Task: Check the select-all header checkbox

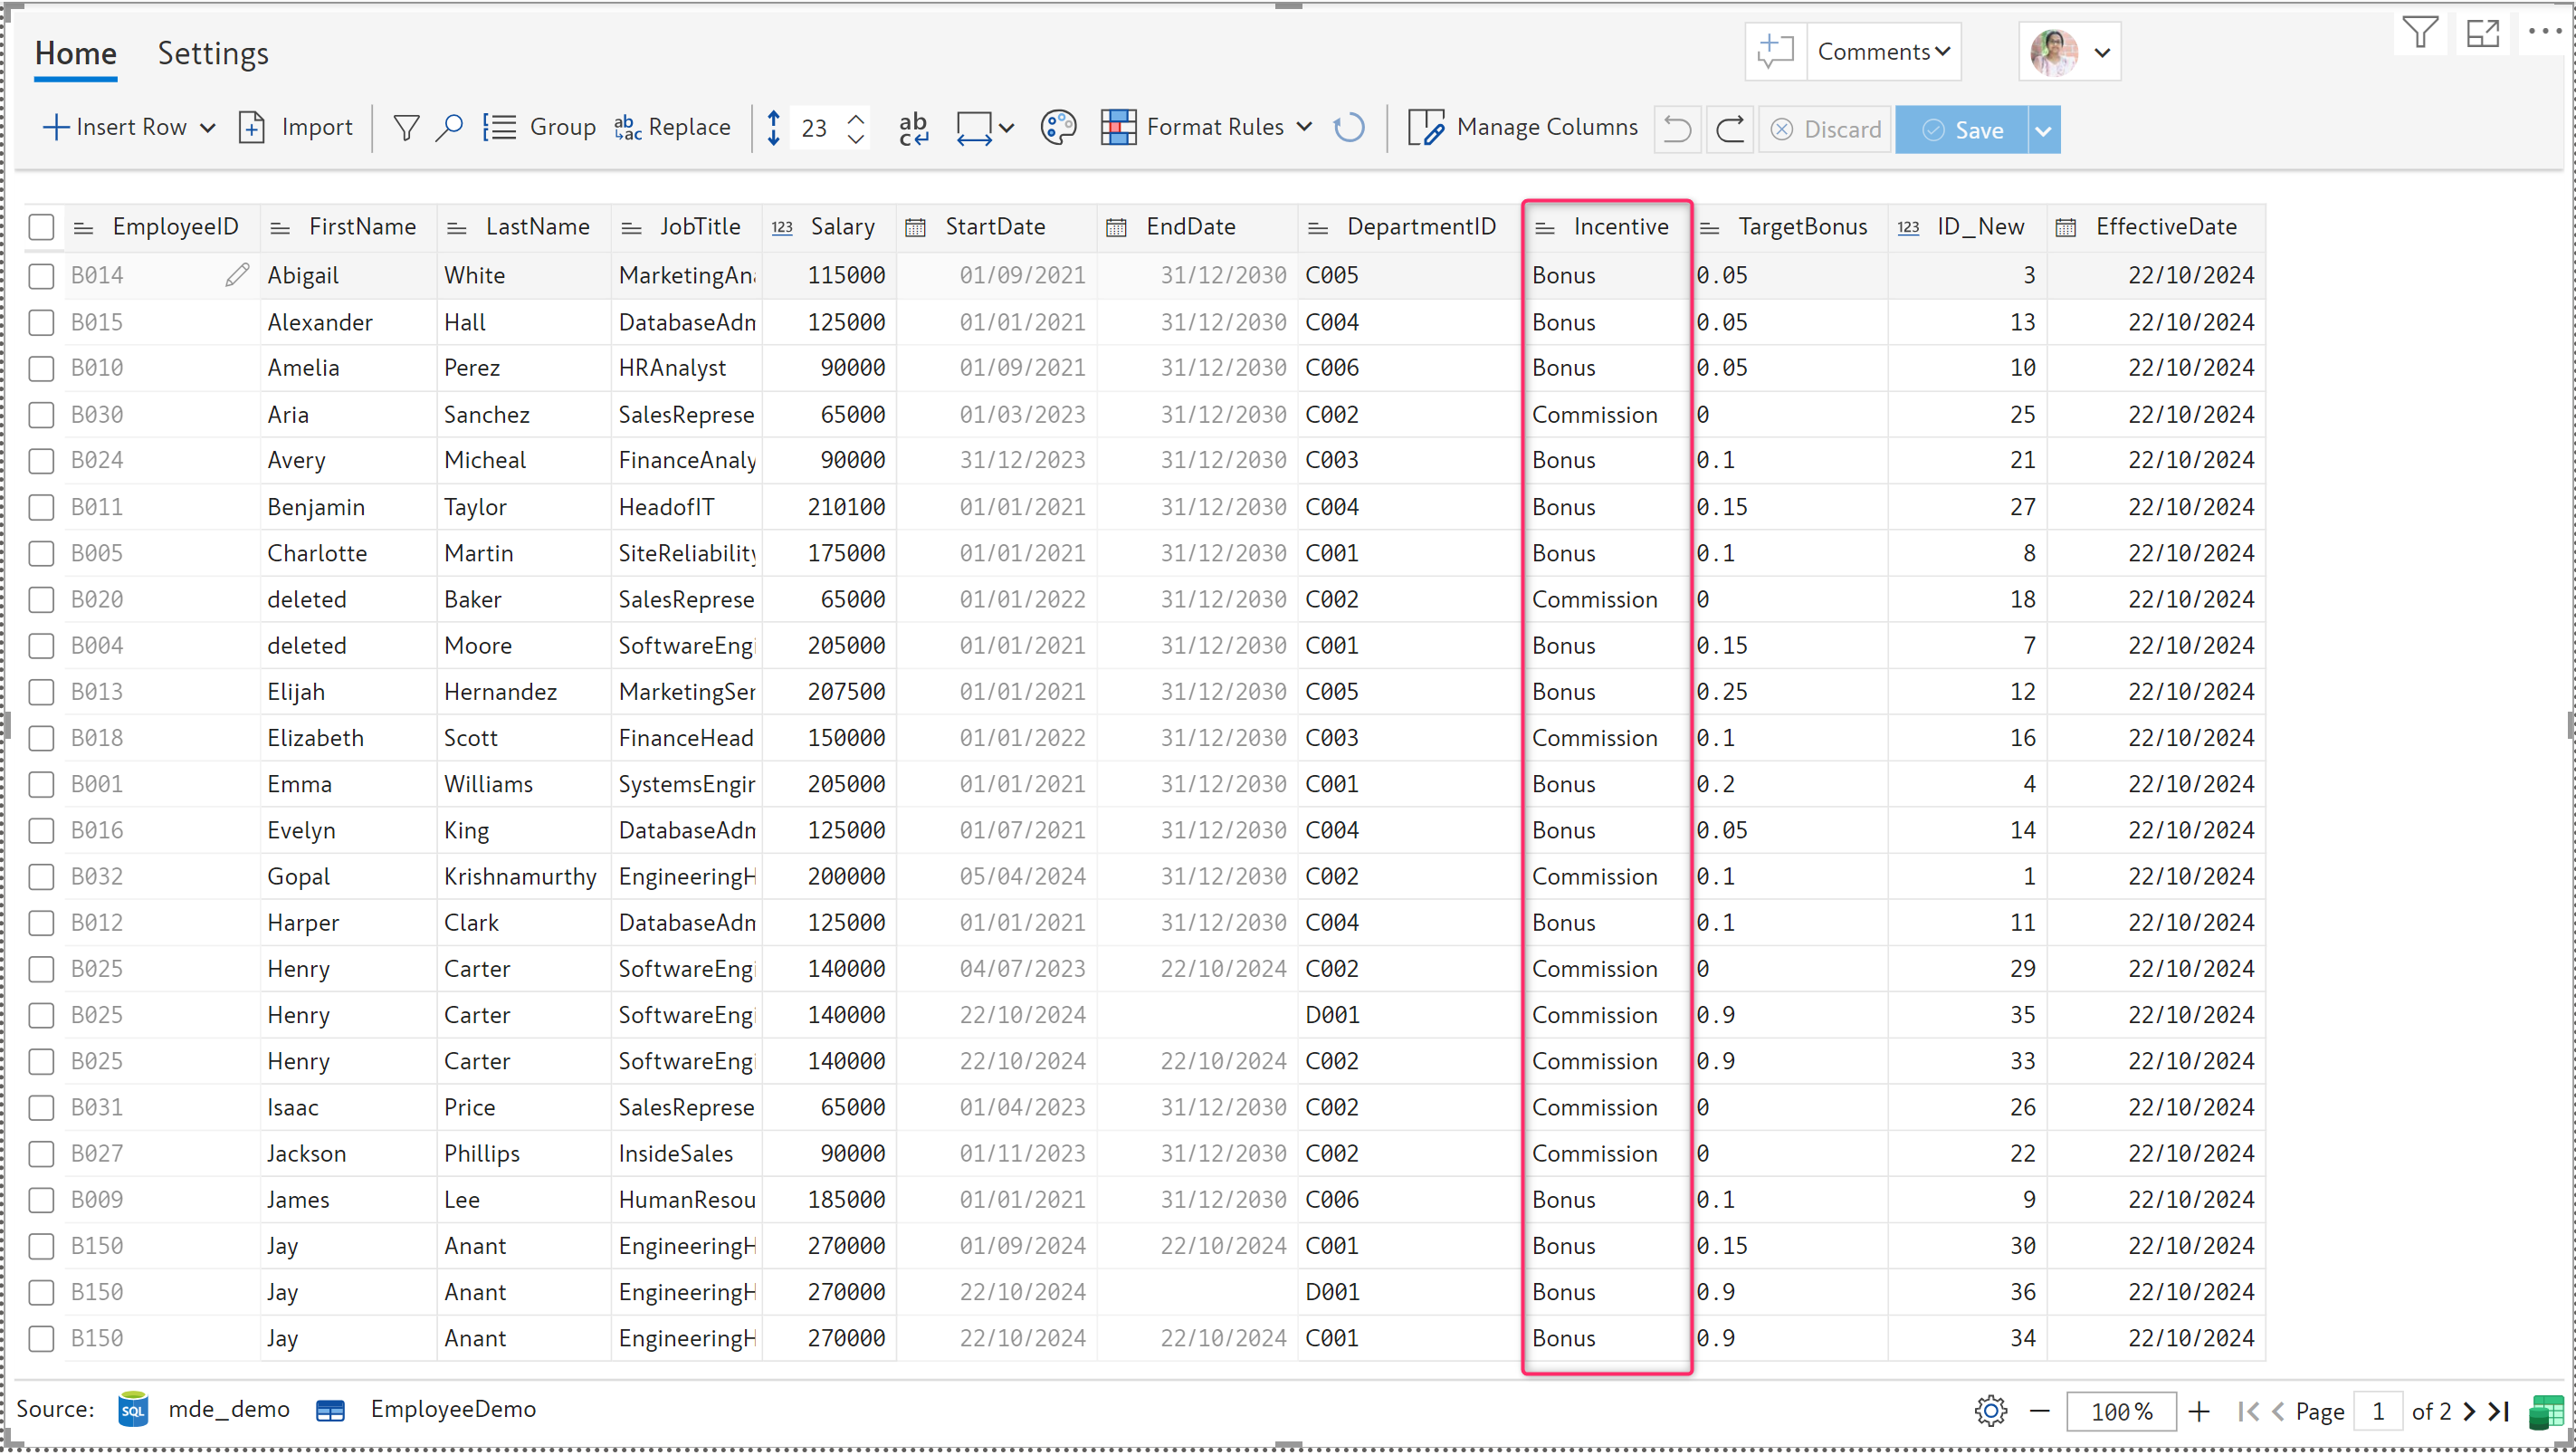Action: tap(41, 227)
